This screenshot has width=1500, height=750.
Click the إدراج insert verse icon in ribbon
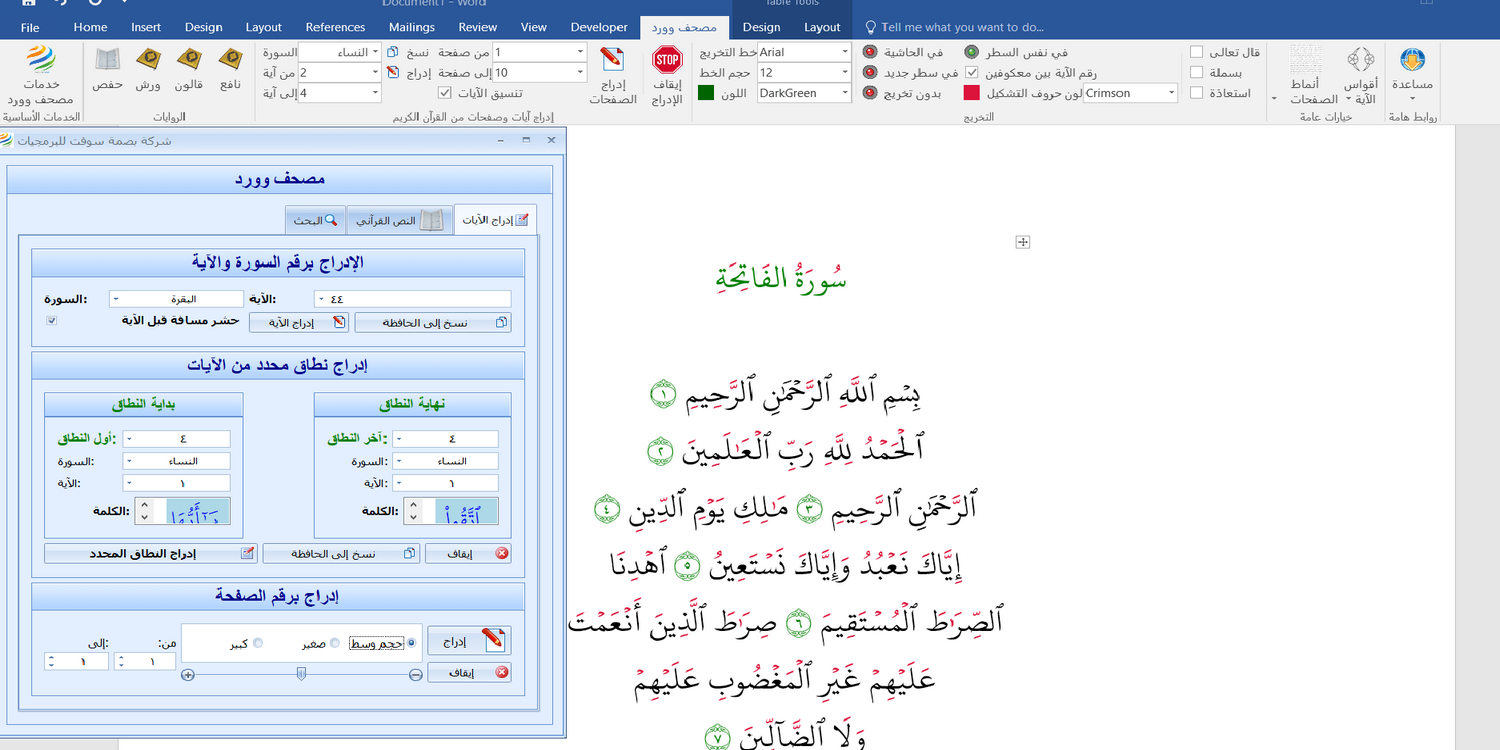click(x=393, y=72)
